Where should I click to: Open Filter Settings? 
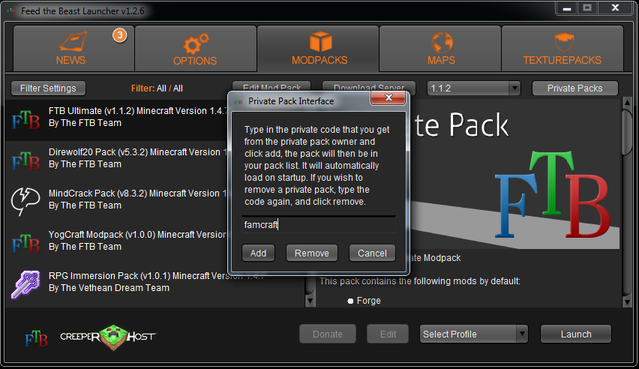48,88
